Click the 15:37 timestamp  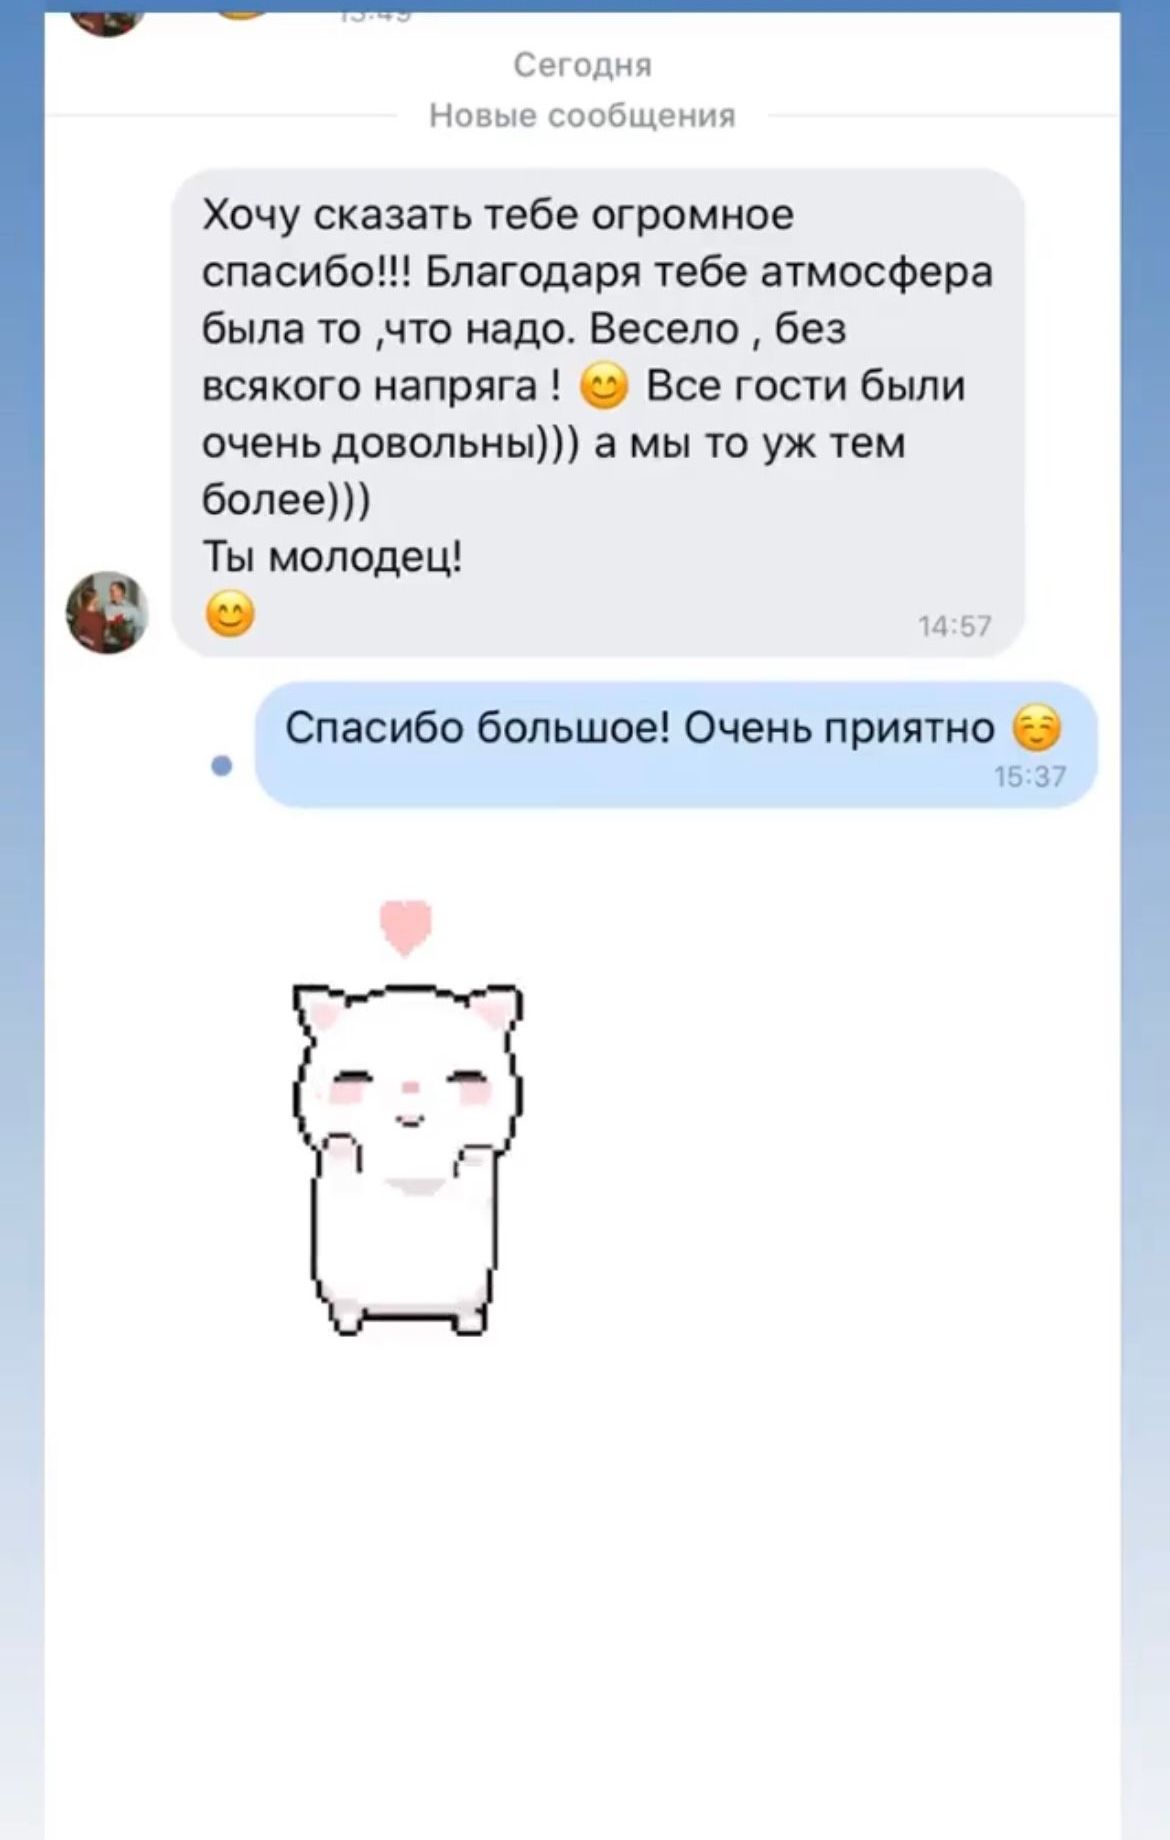pyautogui.click(x=1031, y=776)
